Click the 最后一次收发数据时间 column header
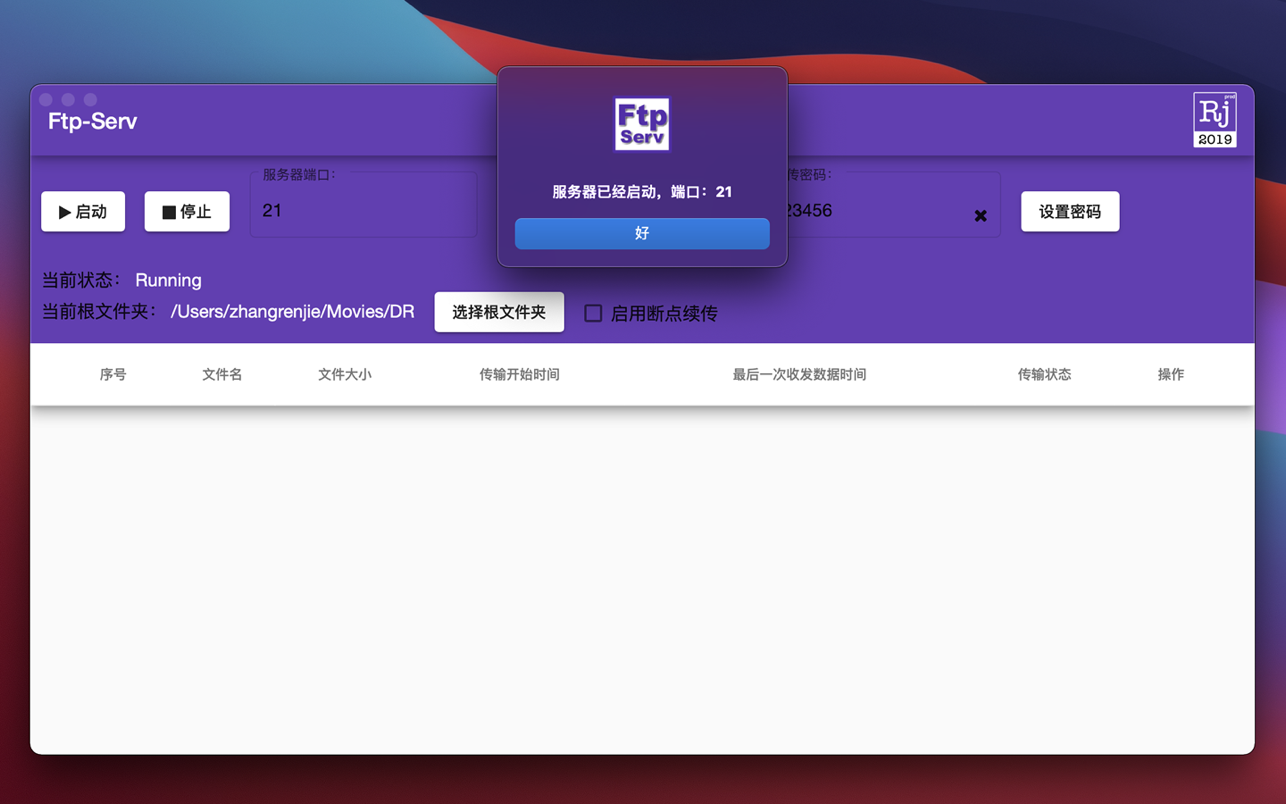This screenshot has height=804, width=1286. click(799, 374)
